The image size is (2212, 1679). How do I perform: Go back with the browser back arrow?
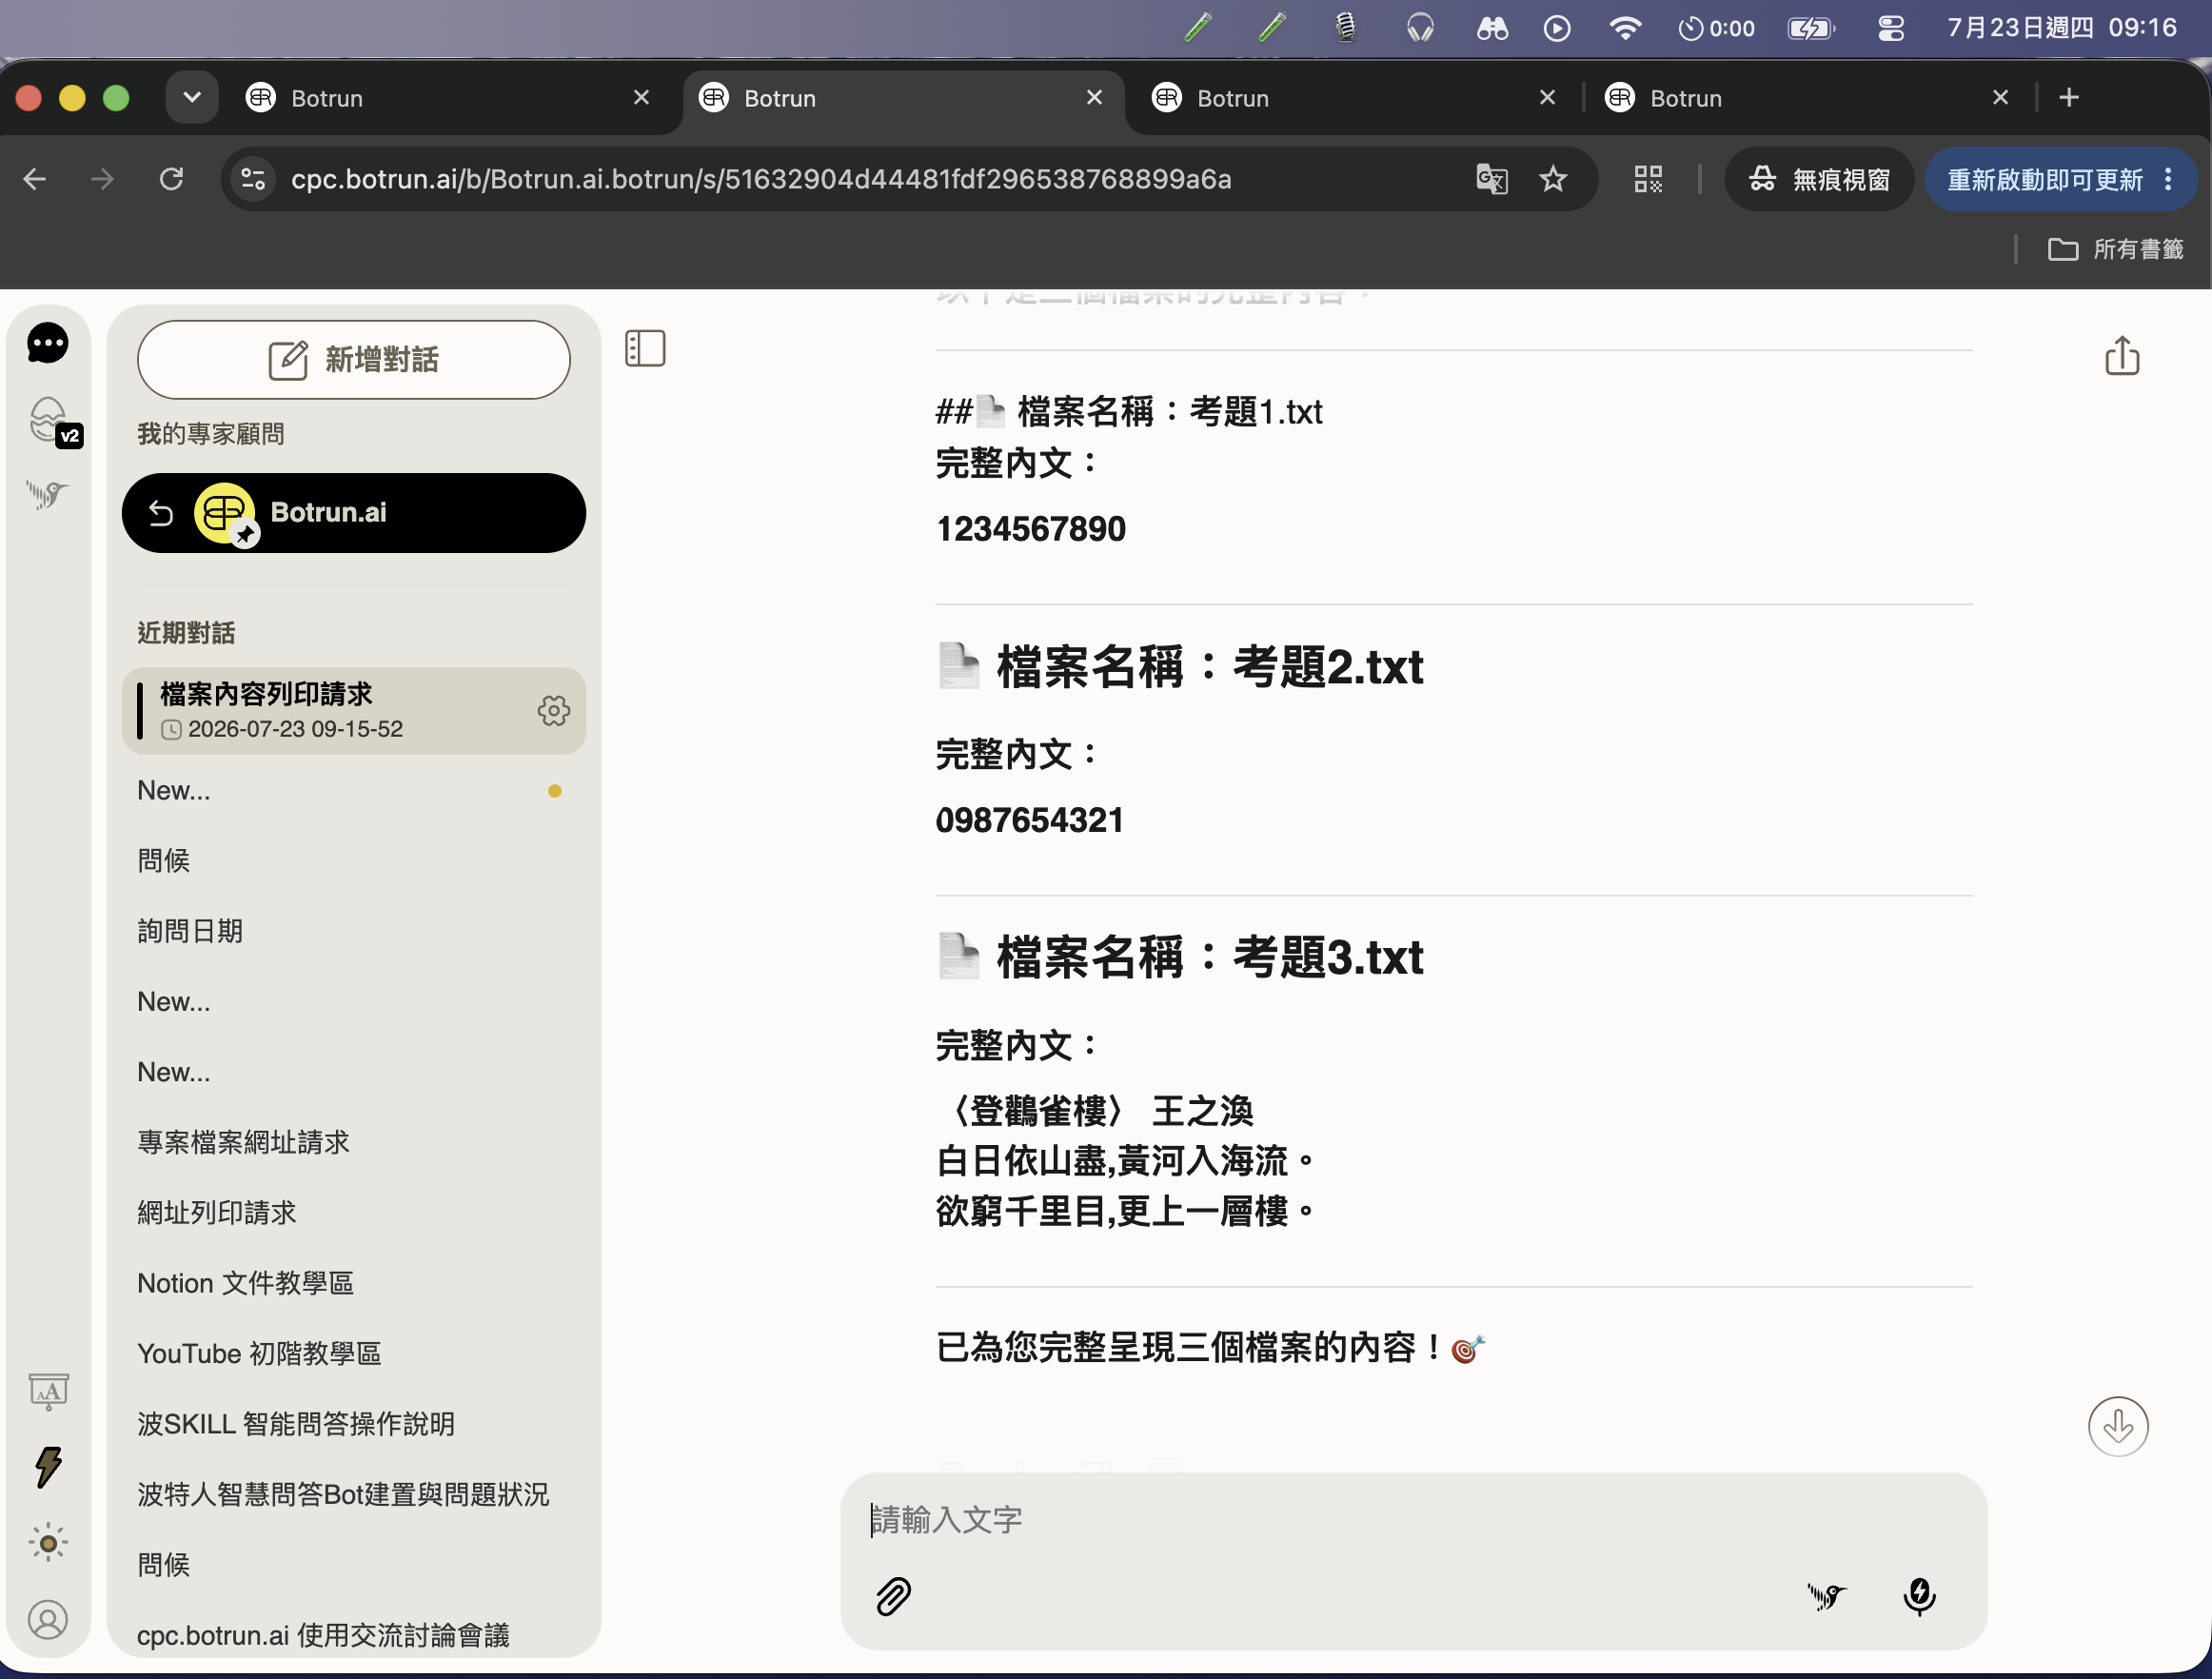34,179
